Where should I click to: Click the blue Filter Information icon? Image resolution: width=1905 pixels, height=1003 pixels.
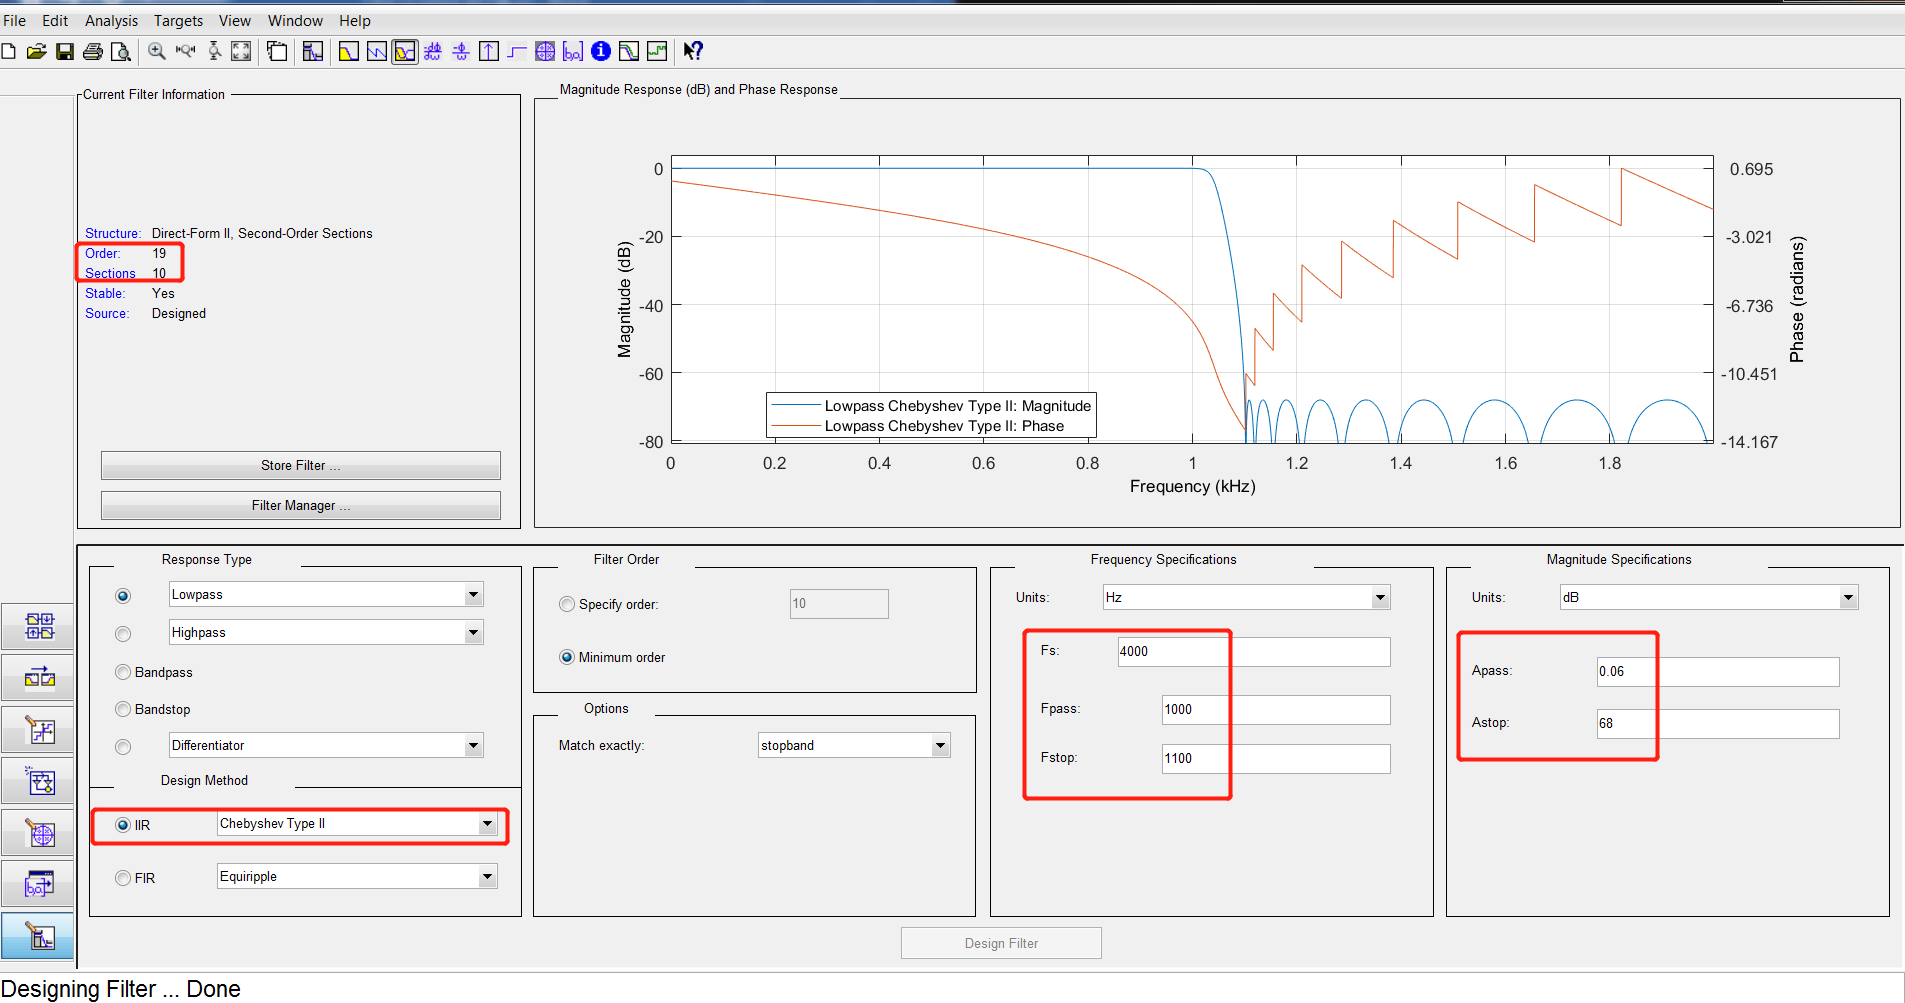tap(601, 51)
